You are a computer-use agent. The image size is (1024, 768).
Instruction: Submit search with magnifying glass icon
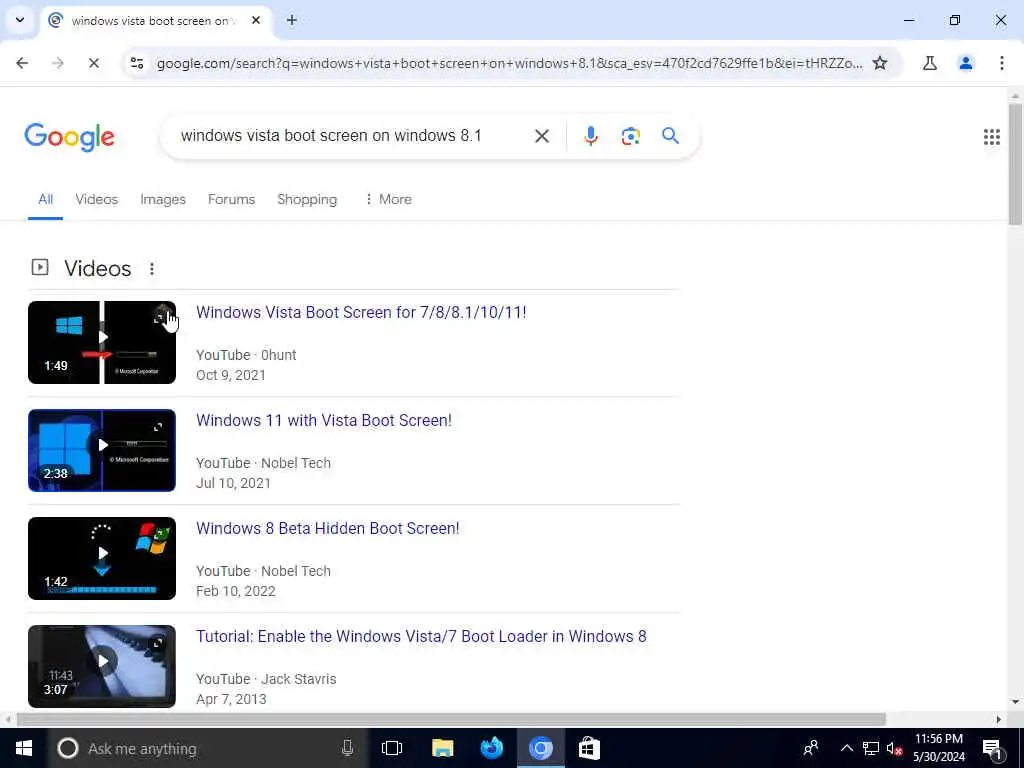pos(670,136)
